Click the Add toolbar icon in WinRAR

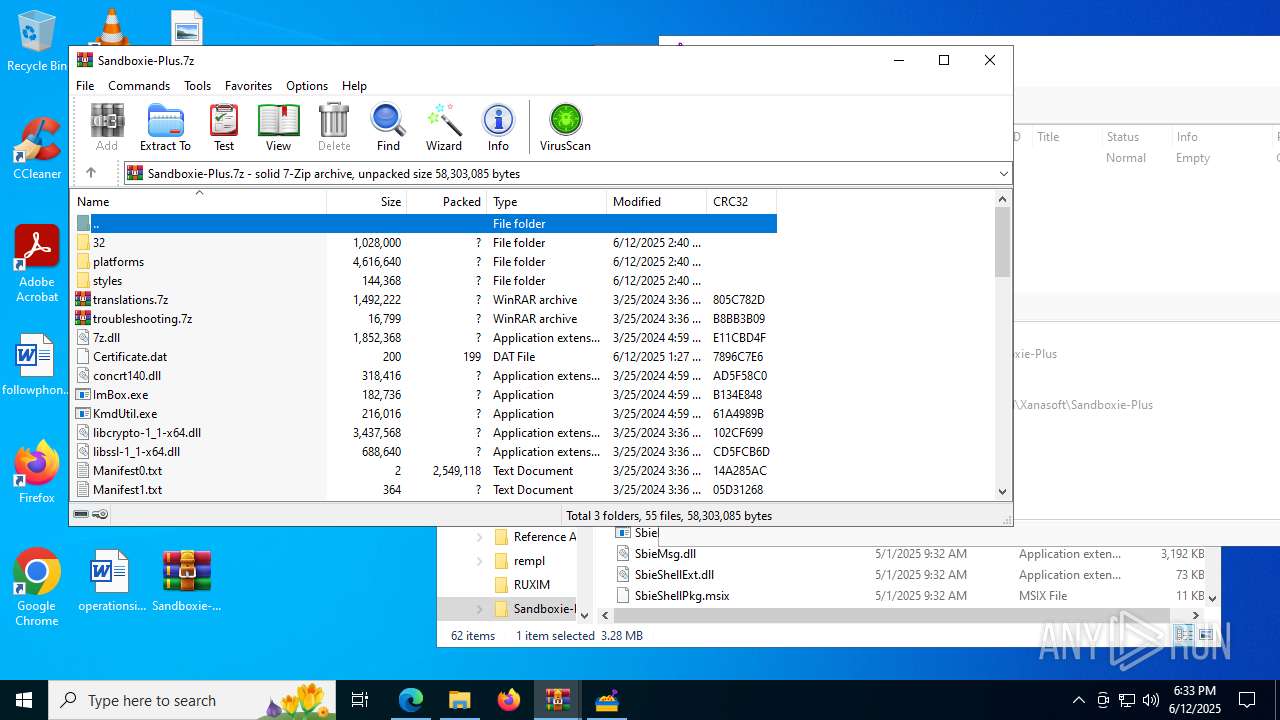point(107,127)
